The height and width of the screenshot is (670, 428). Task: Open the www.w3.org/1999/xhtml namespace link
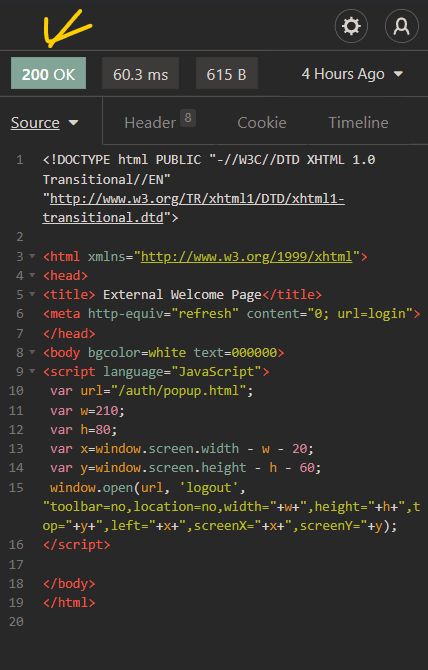click(246, 256)
